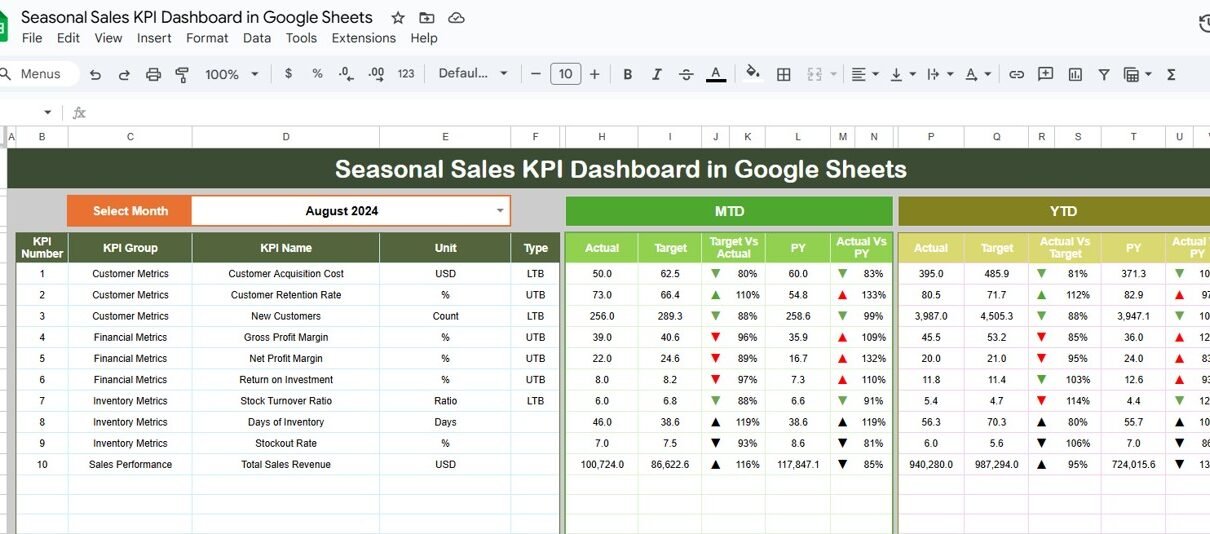Click the print icon

pyautogui.click(x=153, y=74)
